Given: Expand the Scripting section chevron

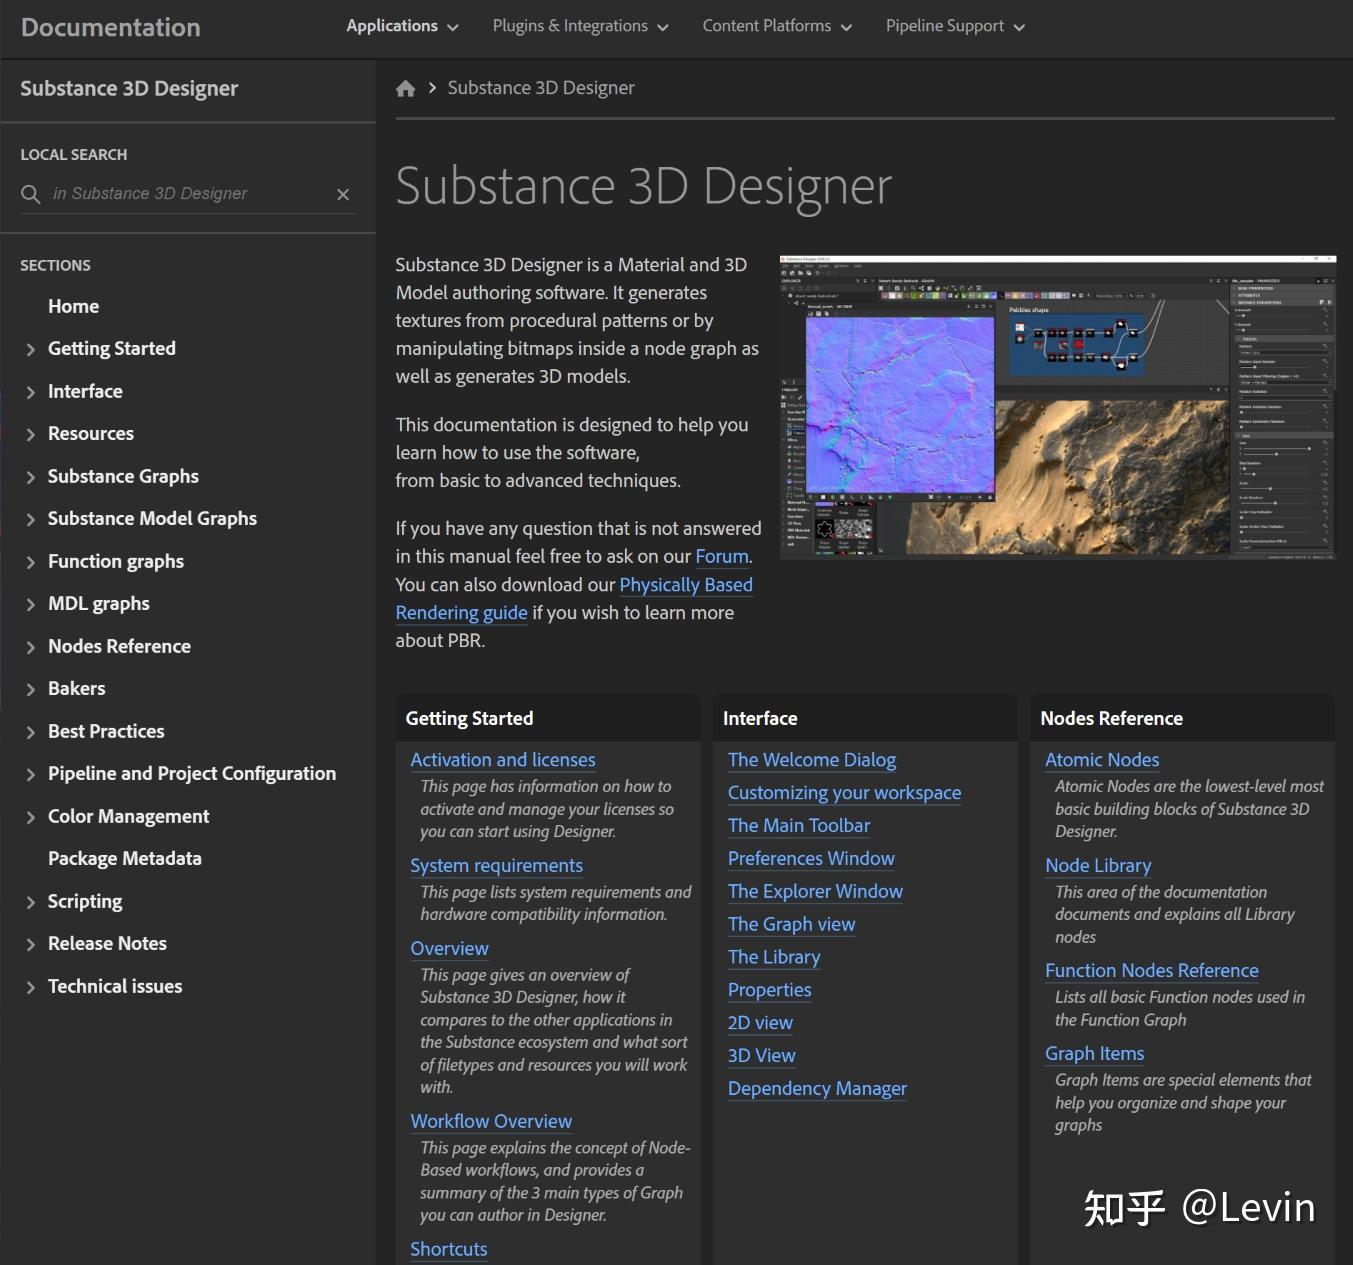Looking at the screenshot, I should point(30,902).
